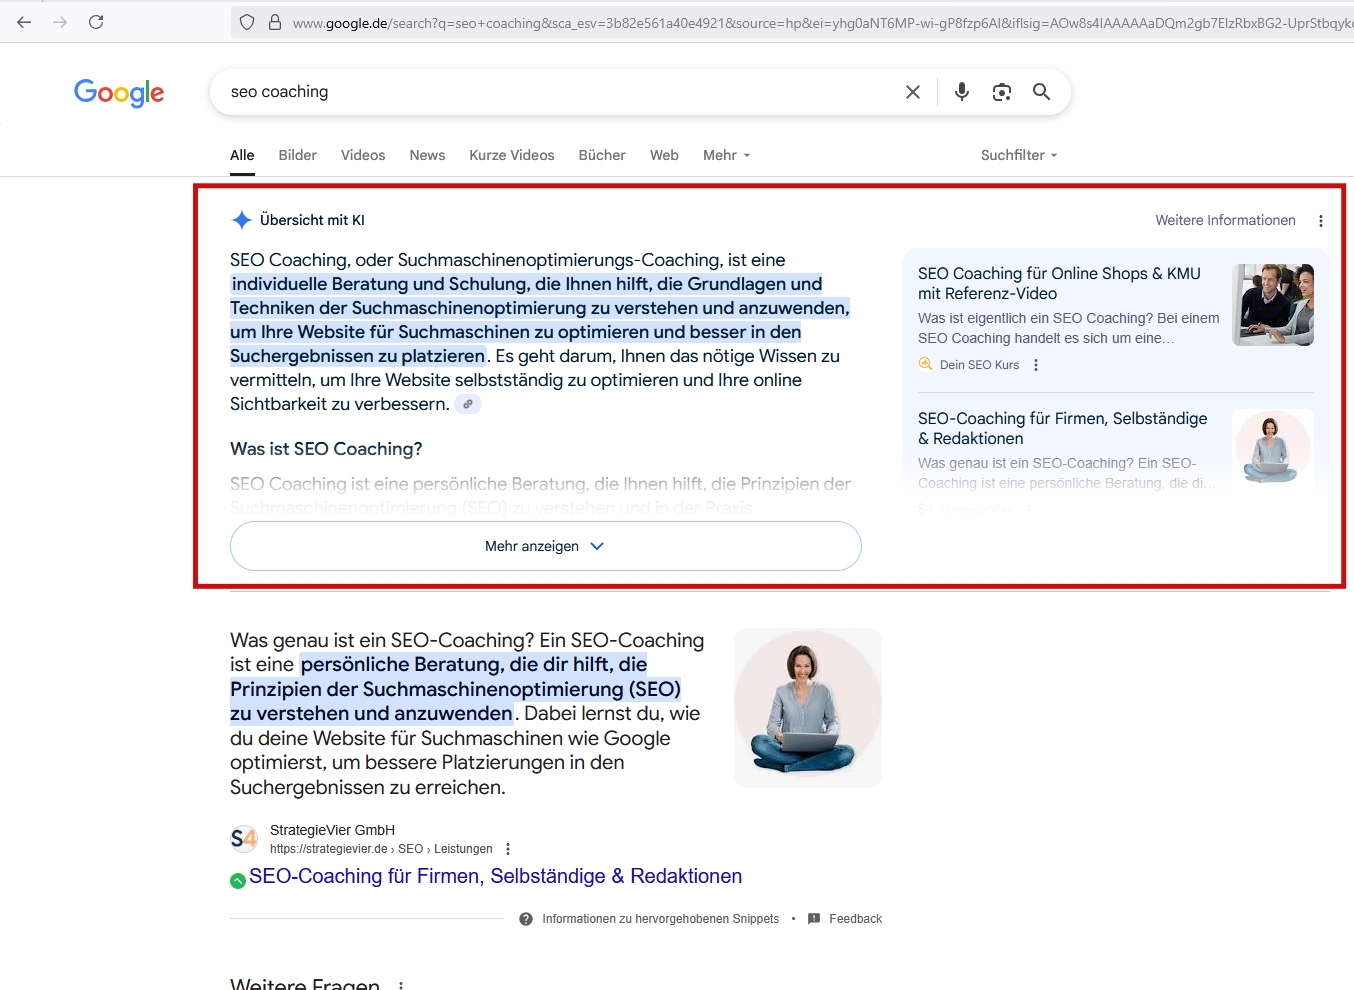The width and height of the screenshot is (1354, 990).
Task: Expand AI overview with Mehr anzeigen
Action: (545, 546)
